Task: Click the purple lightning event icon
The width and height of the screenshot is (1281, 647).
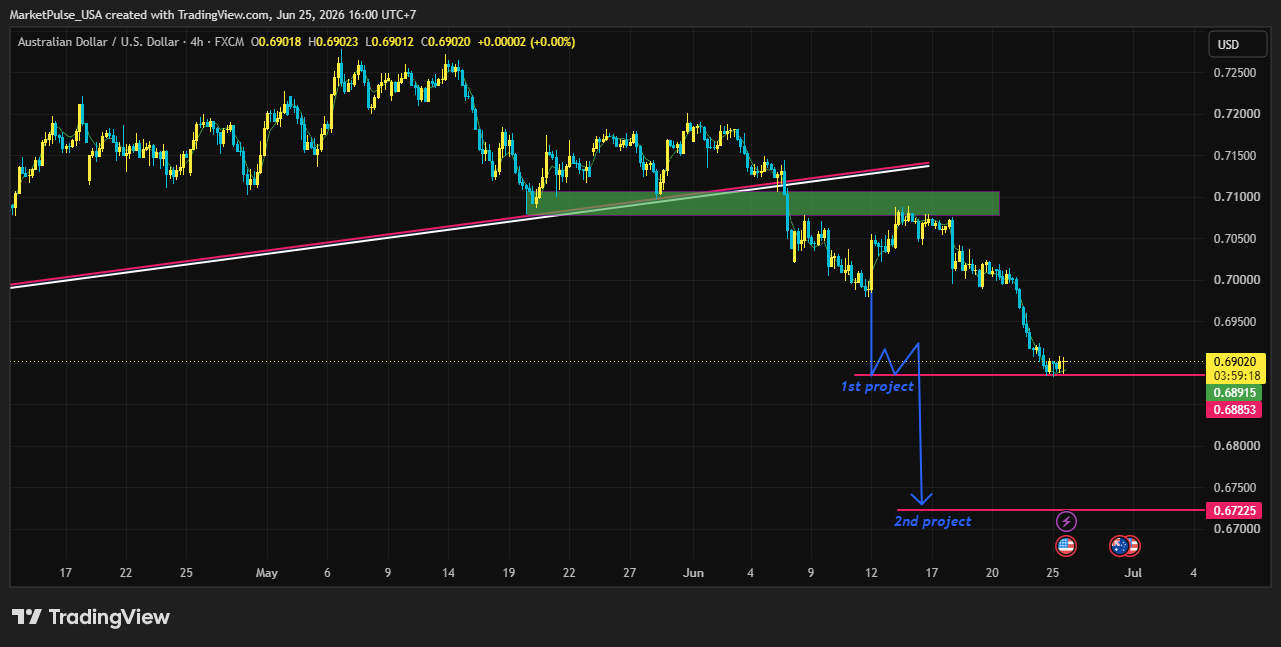Action: [x=1067, y=521]
